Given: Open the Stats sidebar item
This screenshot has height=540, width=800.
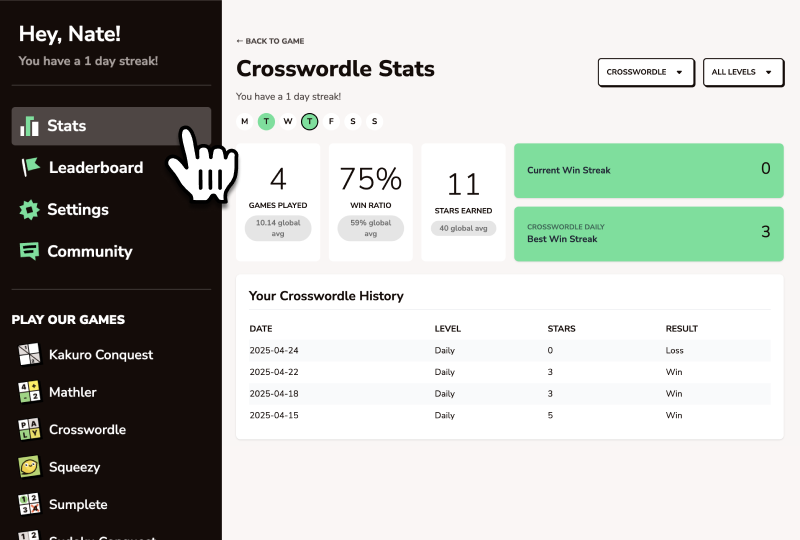Looking at the screenshot, I should [x=111, y=126].
